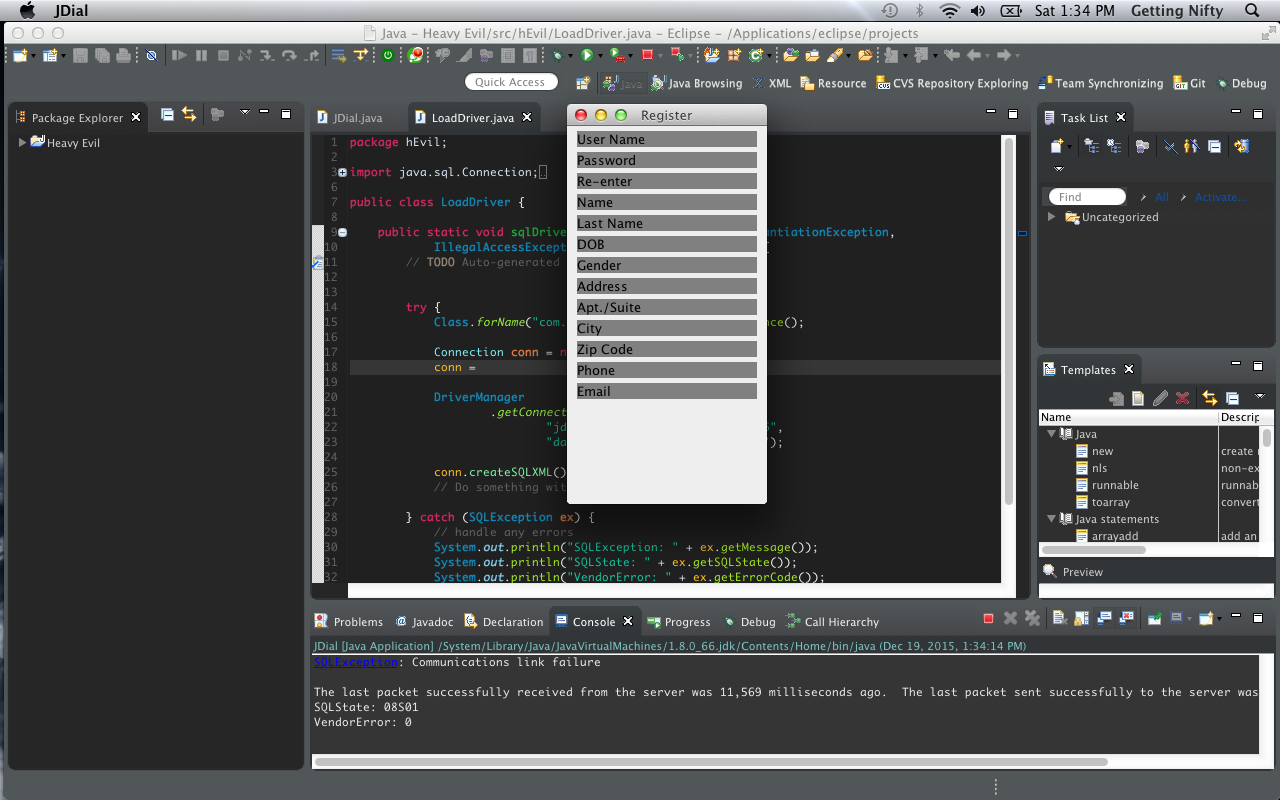Click the Step Into icon
Viewport: 1280px width, 800px height.
pyautogui.click(x=267, y=55)
